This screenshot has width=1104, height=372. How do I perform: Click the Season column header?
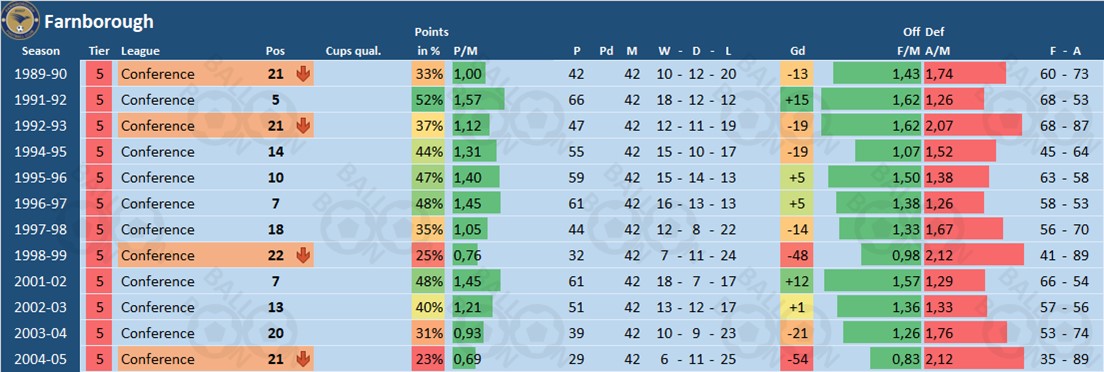pyautogui.click(x=41, y=51)
